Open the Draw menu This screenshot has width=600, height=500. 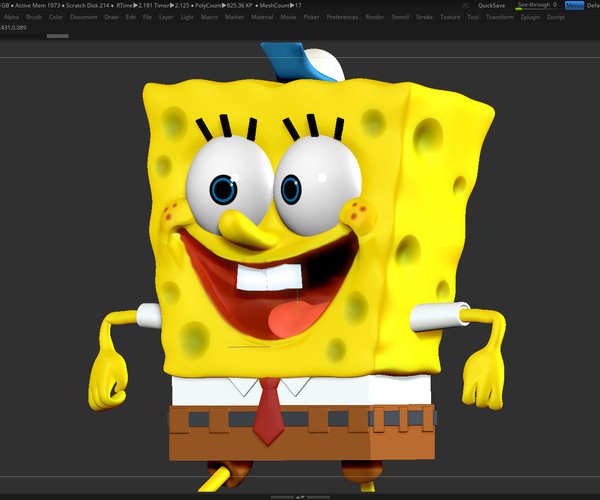112,17
